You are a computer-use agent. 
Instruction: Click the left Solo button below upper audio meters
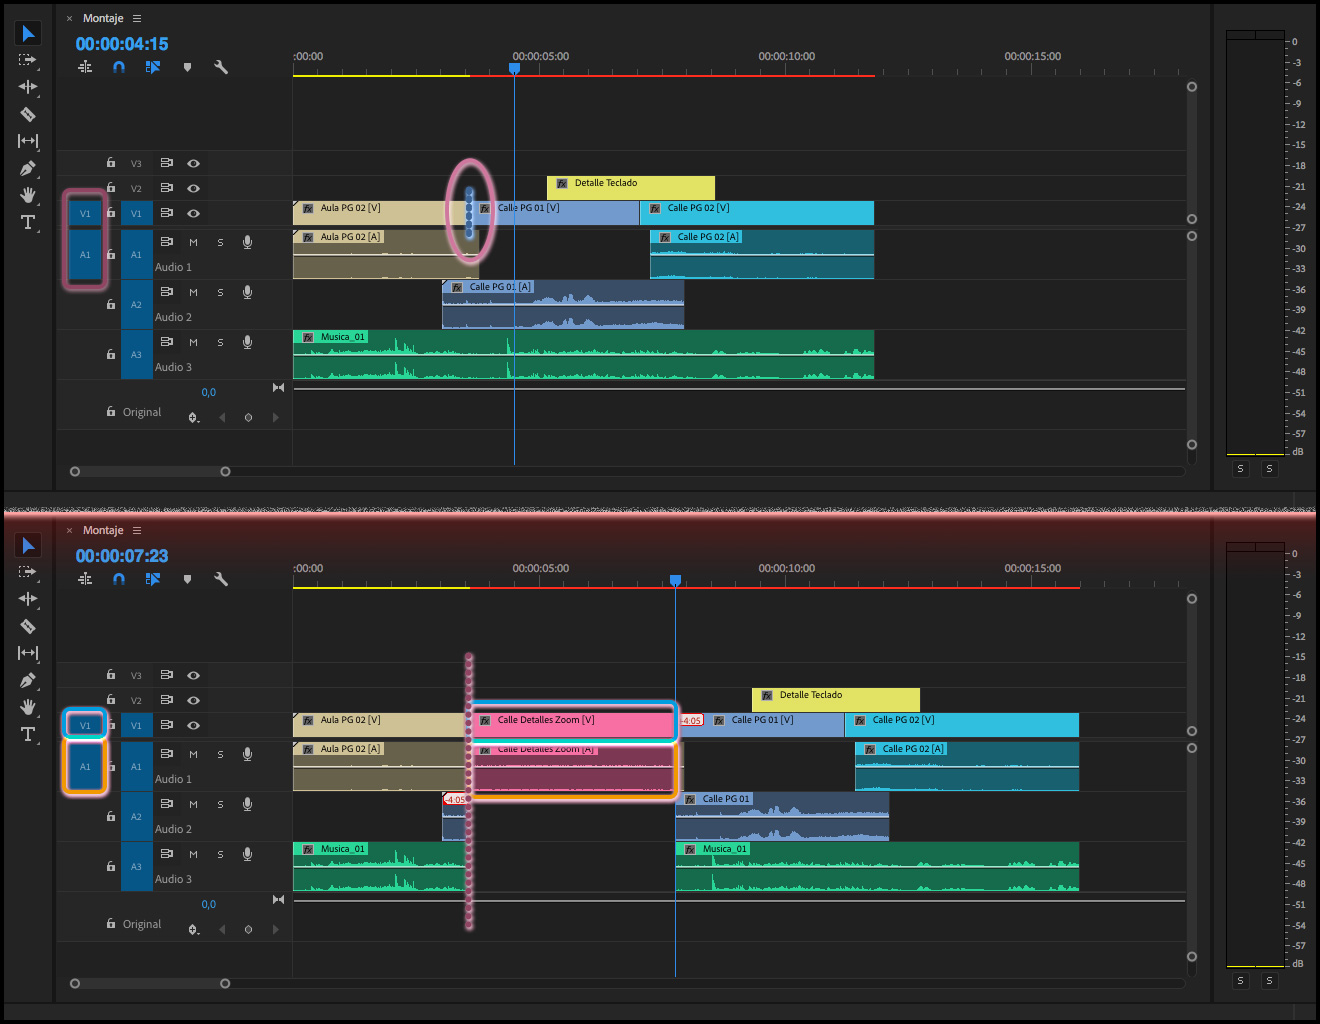[x=1240, y=469]
